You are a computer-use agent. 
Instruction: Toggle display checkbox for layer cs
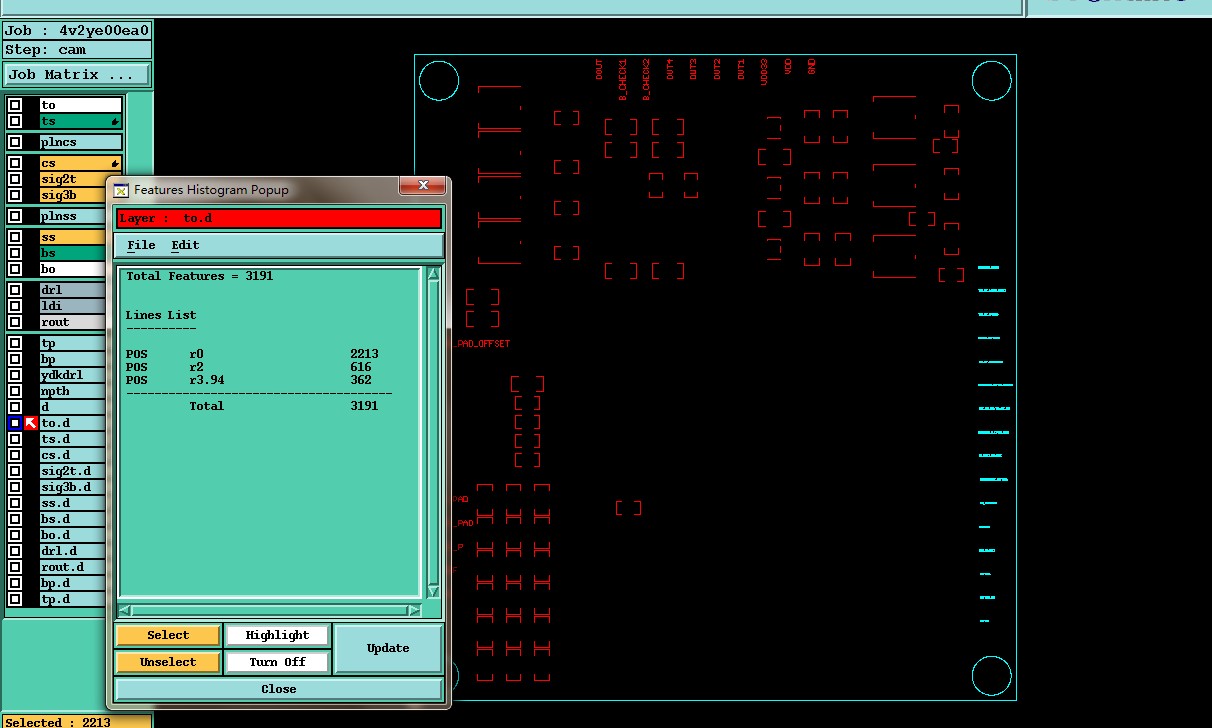(x=15, y=163)
